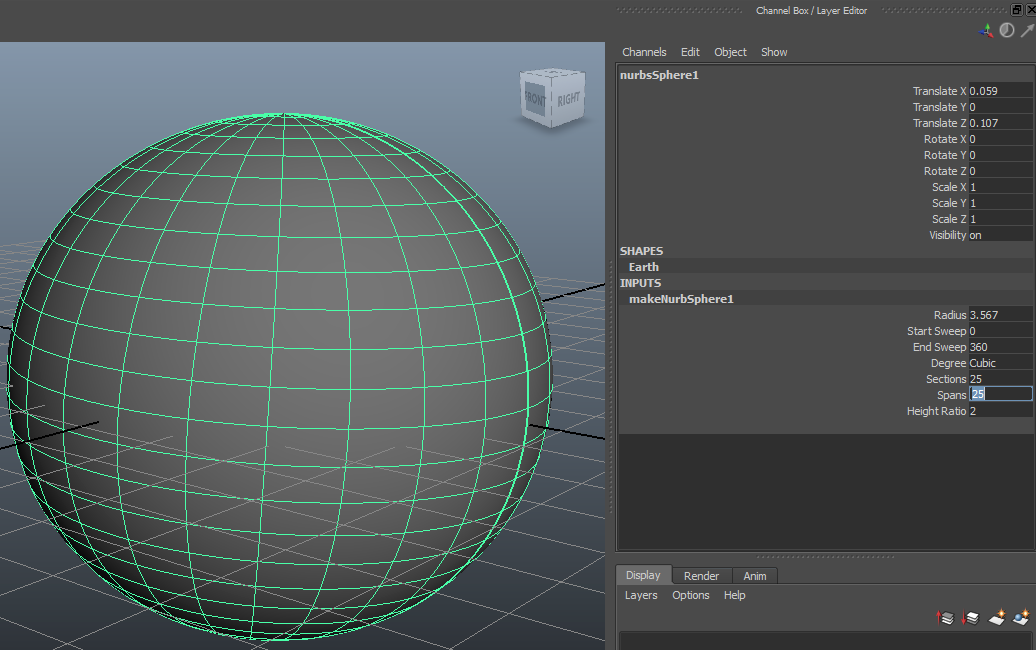
Task: Select the Height Ratio attribute label
Action: [936, 411]
